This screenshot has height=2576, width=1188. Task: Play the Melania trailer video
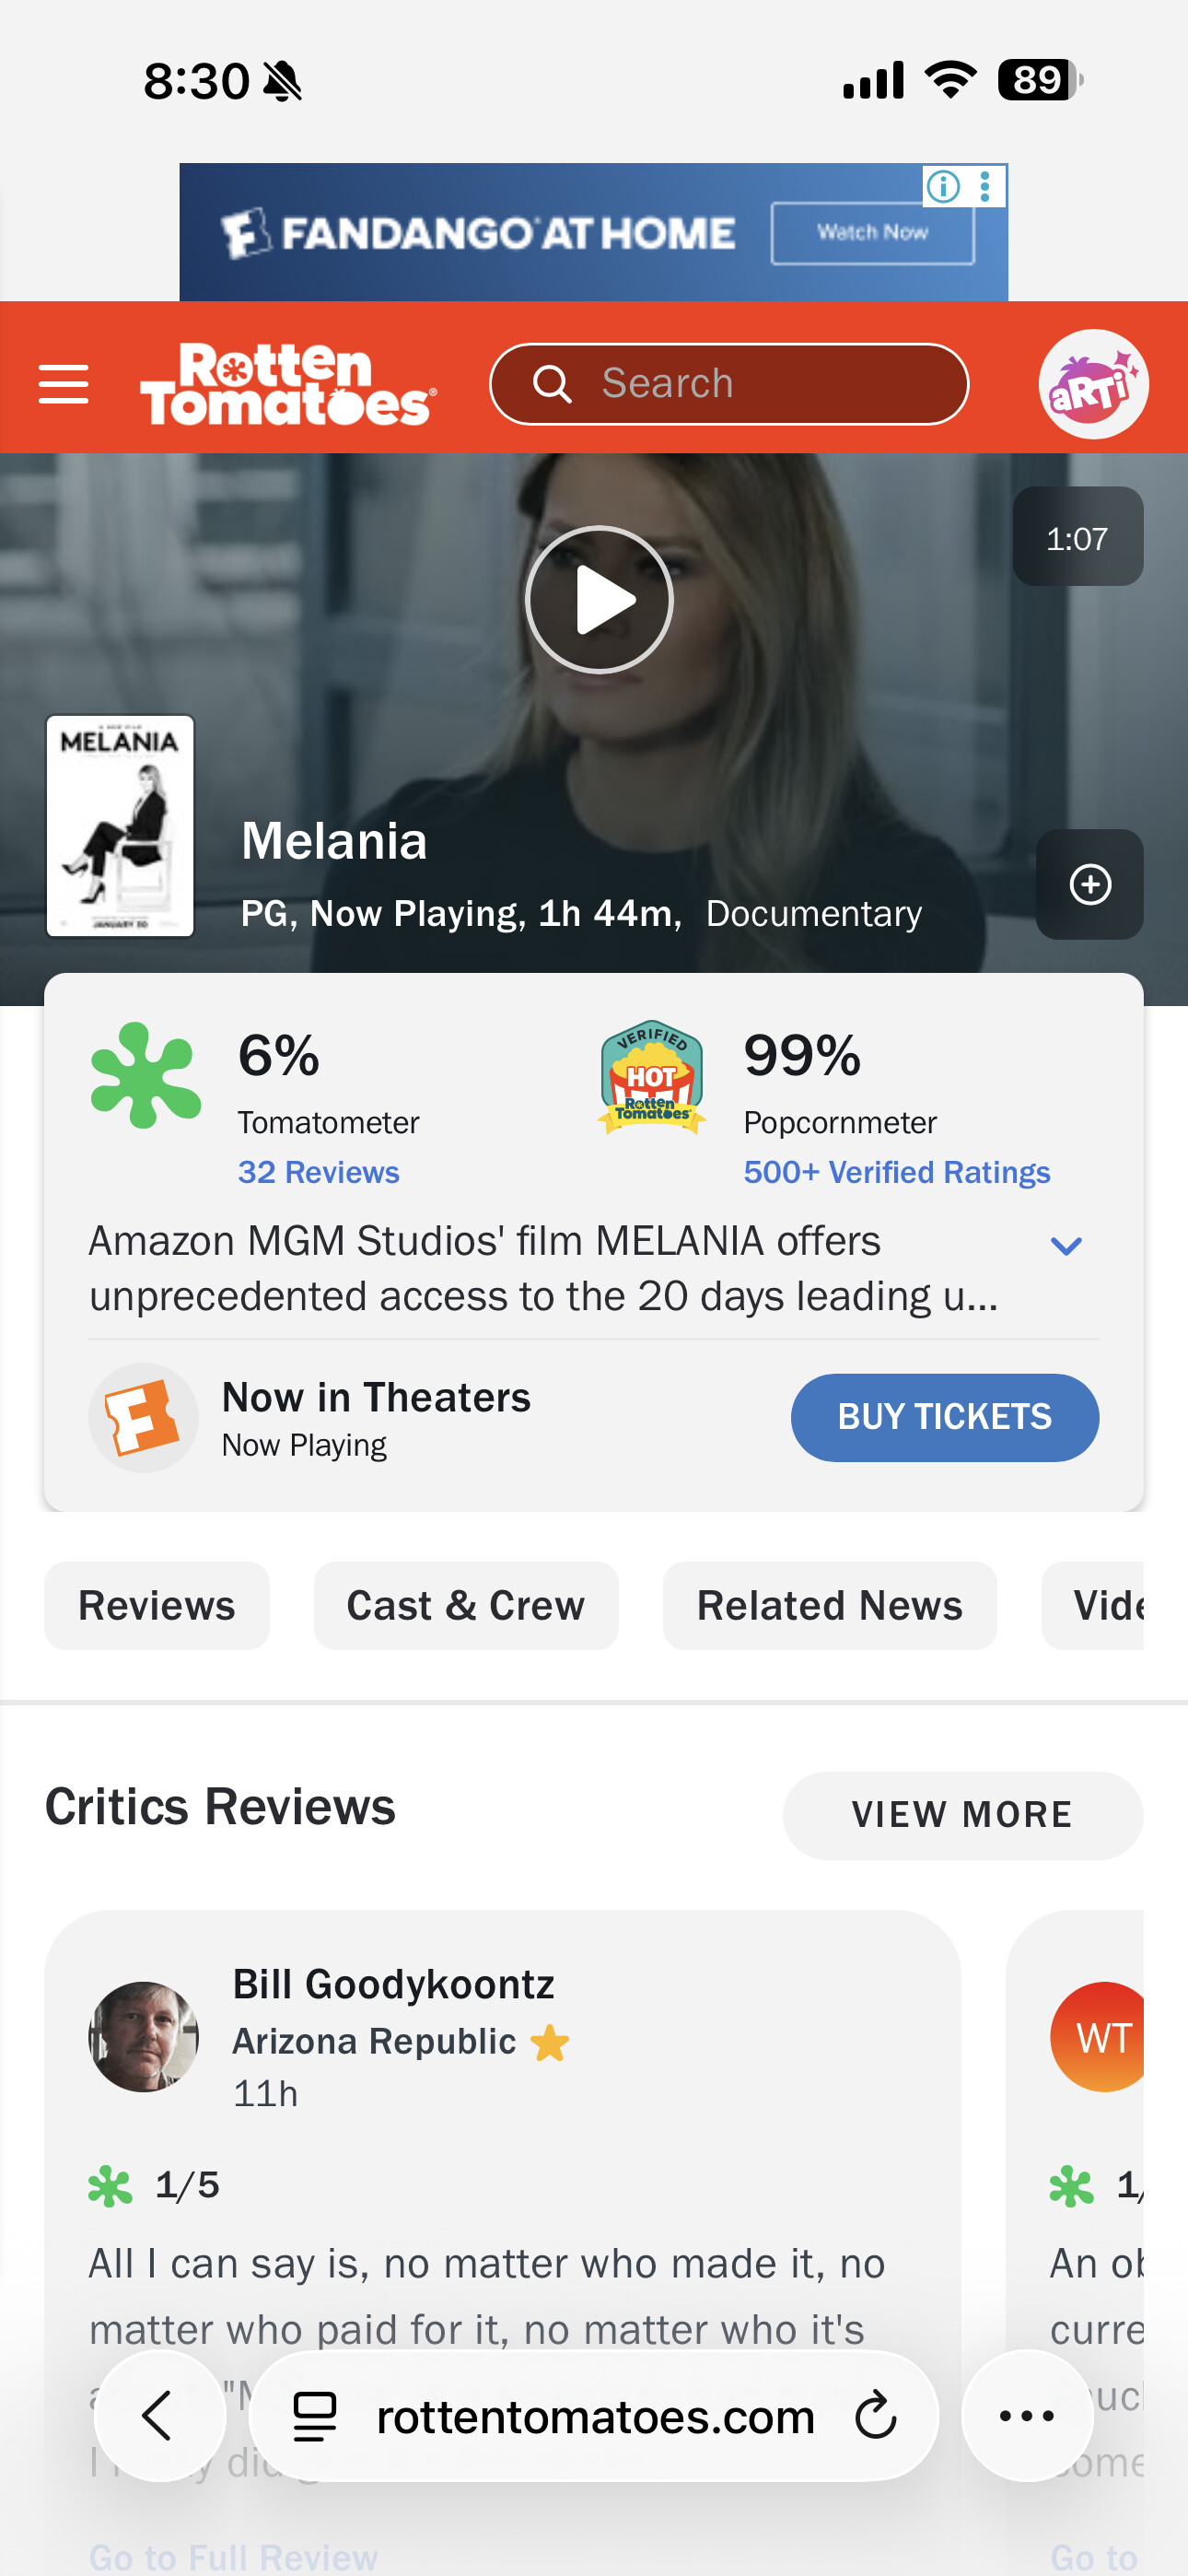pyautogui.click(x=599, y=600)
